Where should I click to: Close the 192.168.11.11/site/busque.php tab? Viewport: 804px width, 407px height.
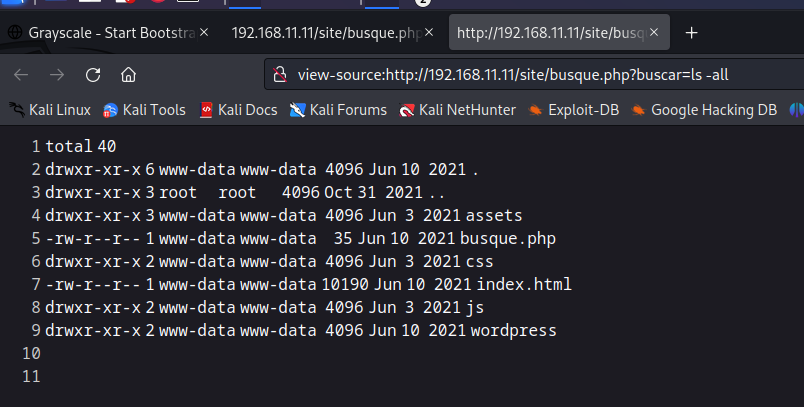pos(429,32)
